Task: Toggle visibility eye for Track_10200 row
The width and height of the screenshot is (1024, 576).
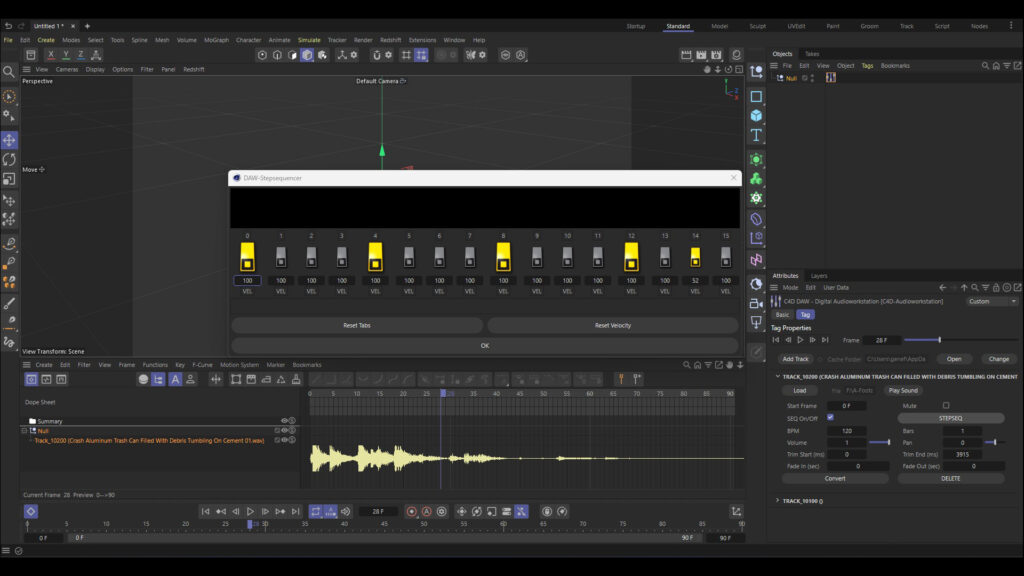Action: click(x=284, y=440)
